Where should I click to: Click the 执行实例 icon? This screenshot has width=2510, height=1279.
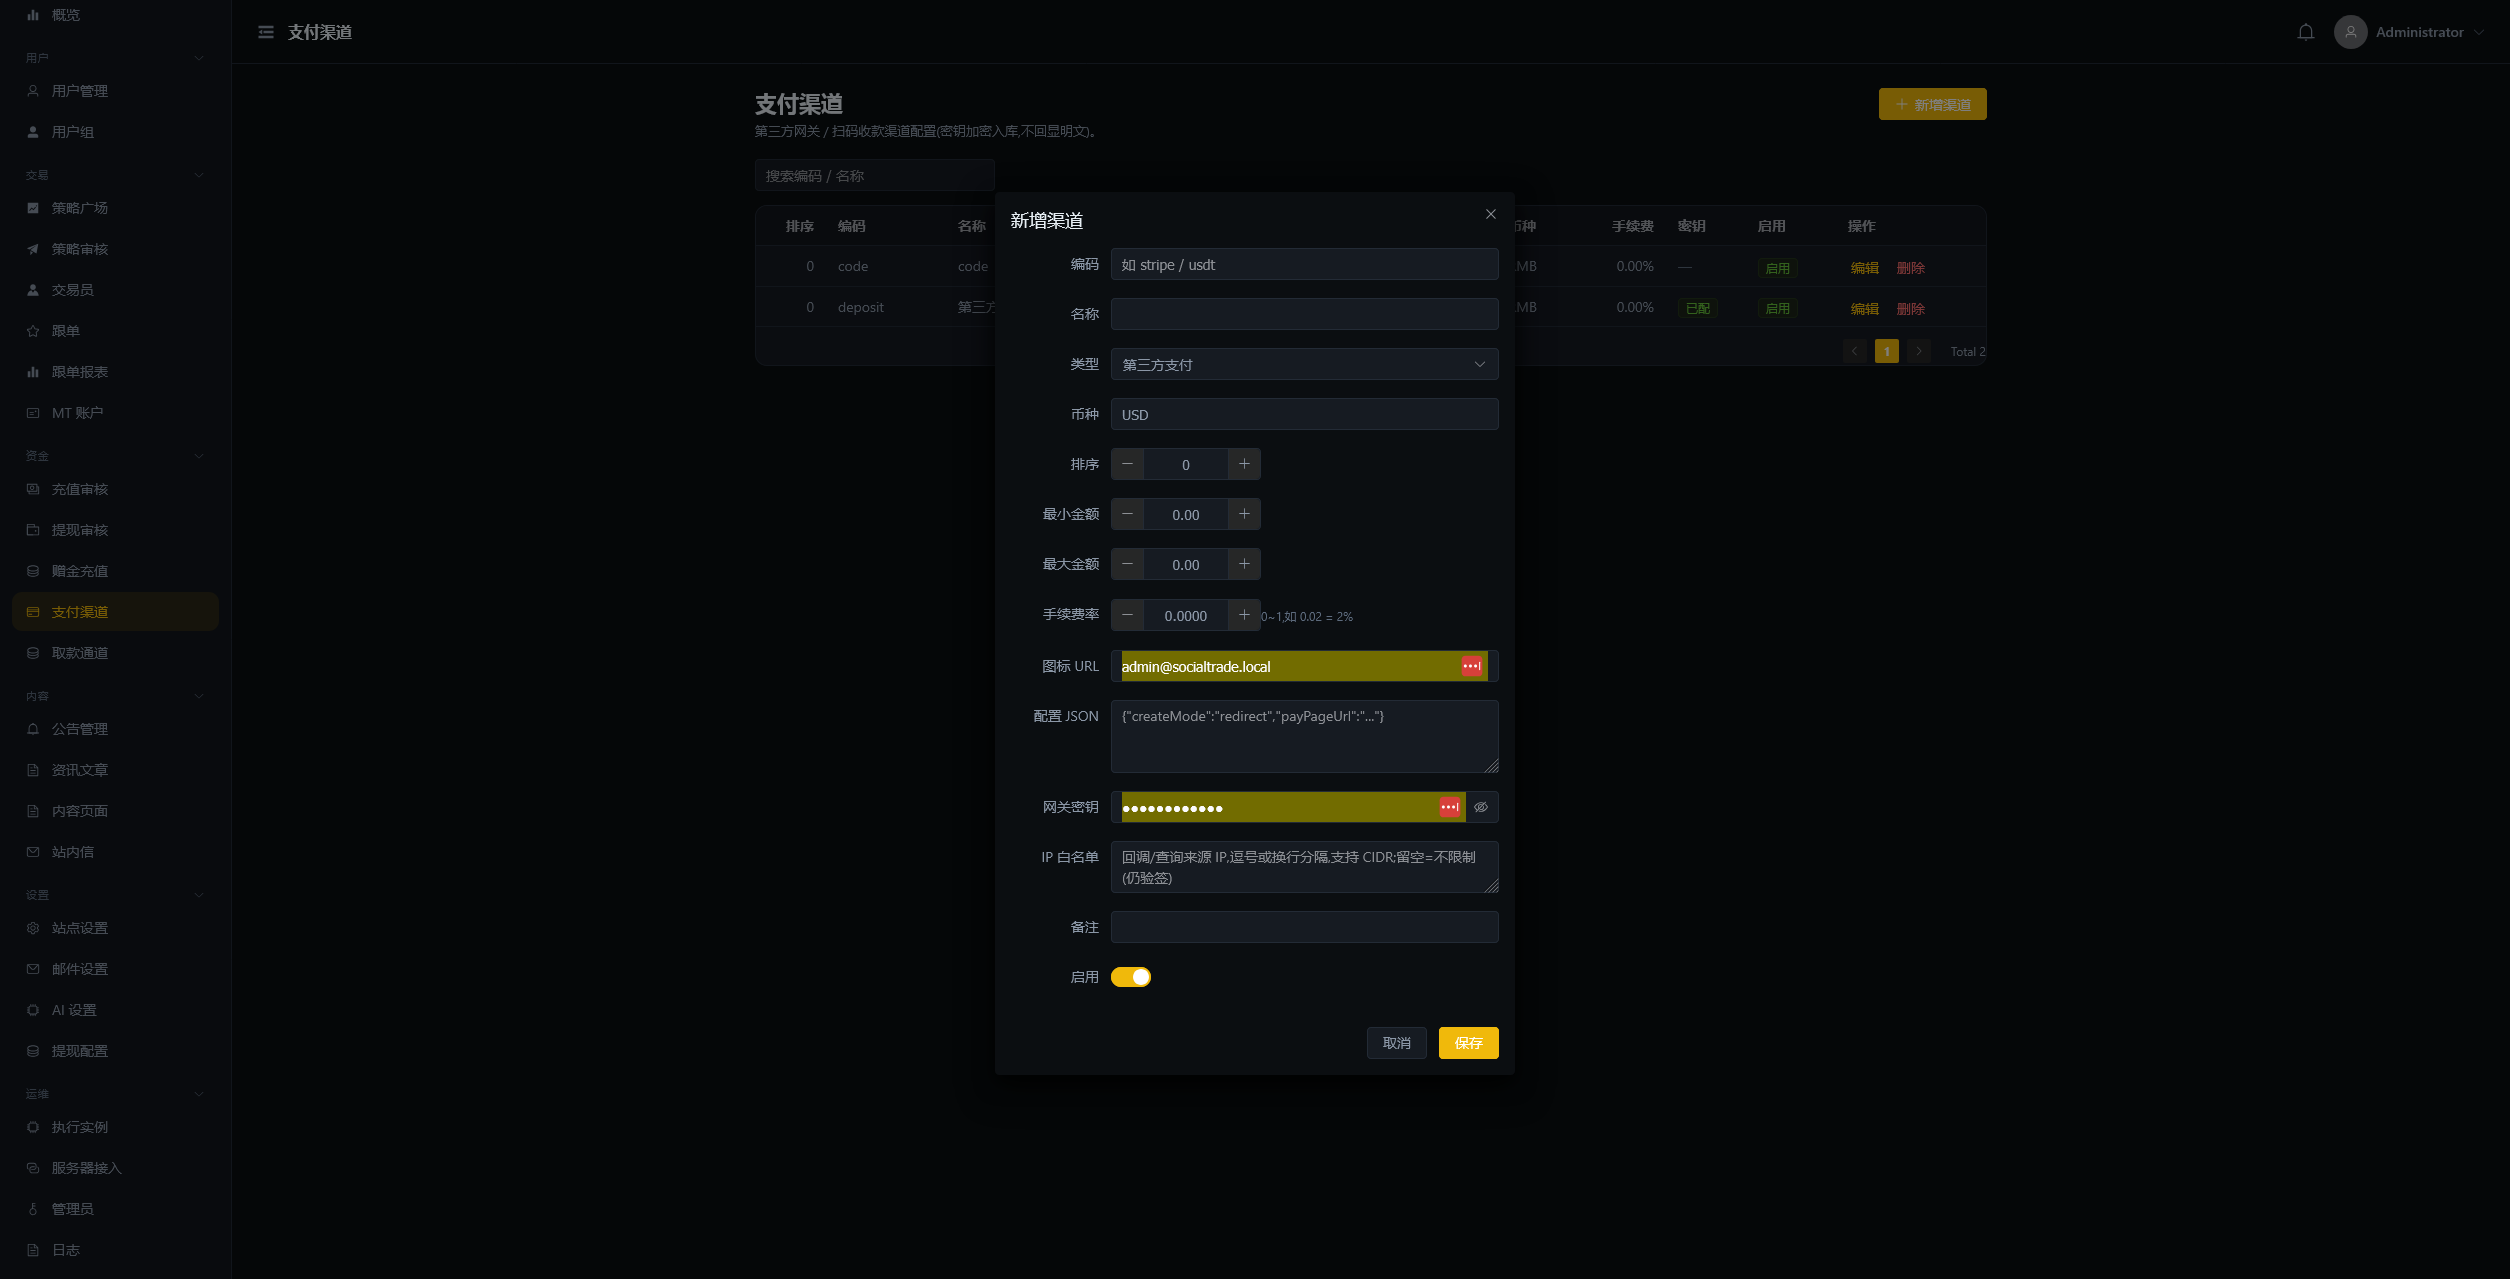(33, 1127)
